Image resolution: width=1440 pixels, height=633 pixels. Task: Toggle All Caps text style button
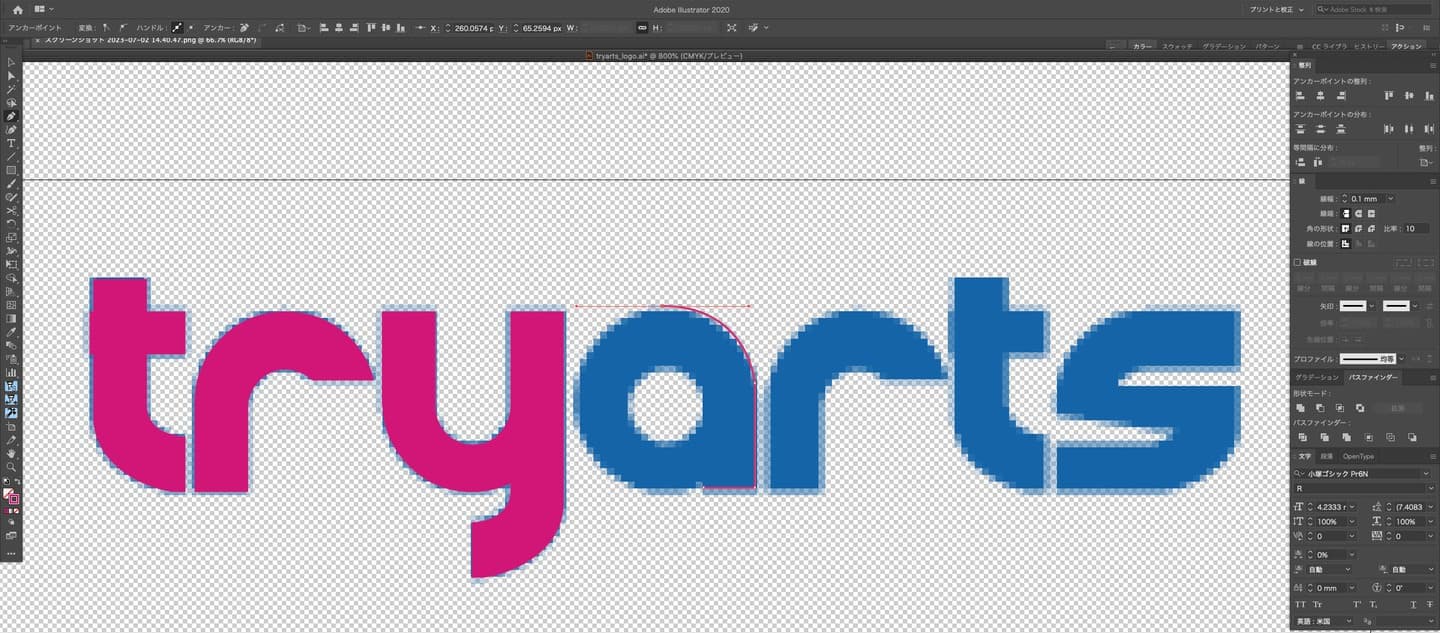coord(1300,605)
